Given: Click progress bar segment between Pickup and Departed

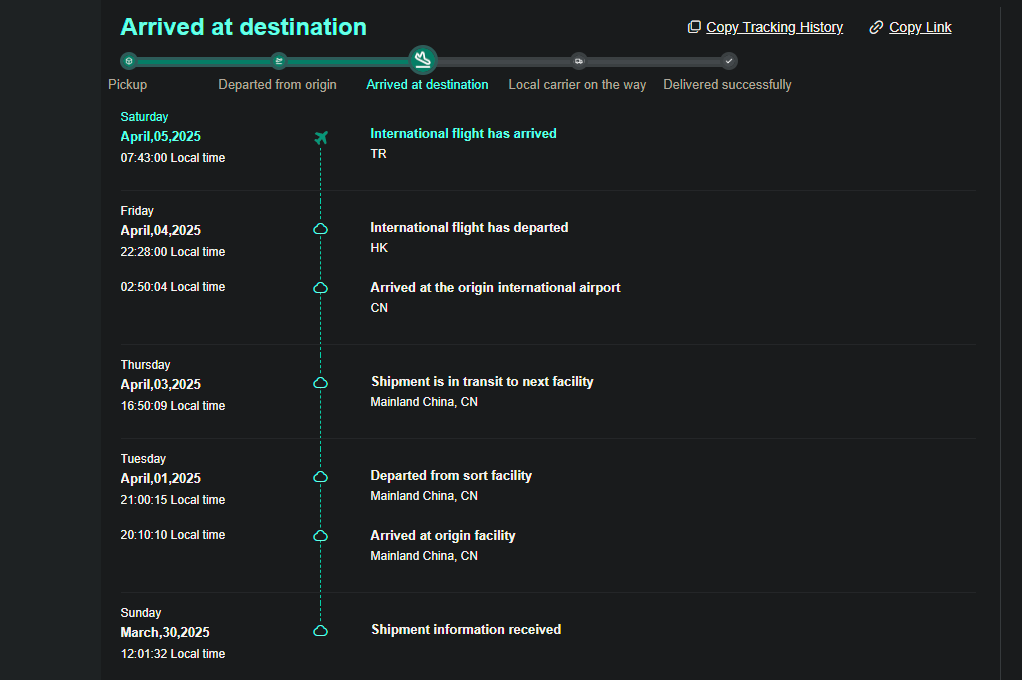Looking at the screenshot, I should pyautogui.click(x=204, y=61).
